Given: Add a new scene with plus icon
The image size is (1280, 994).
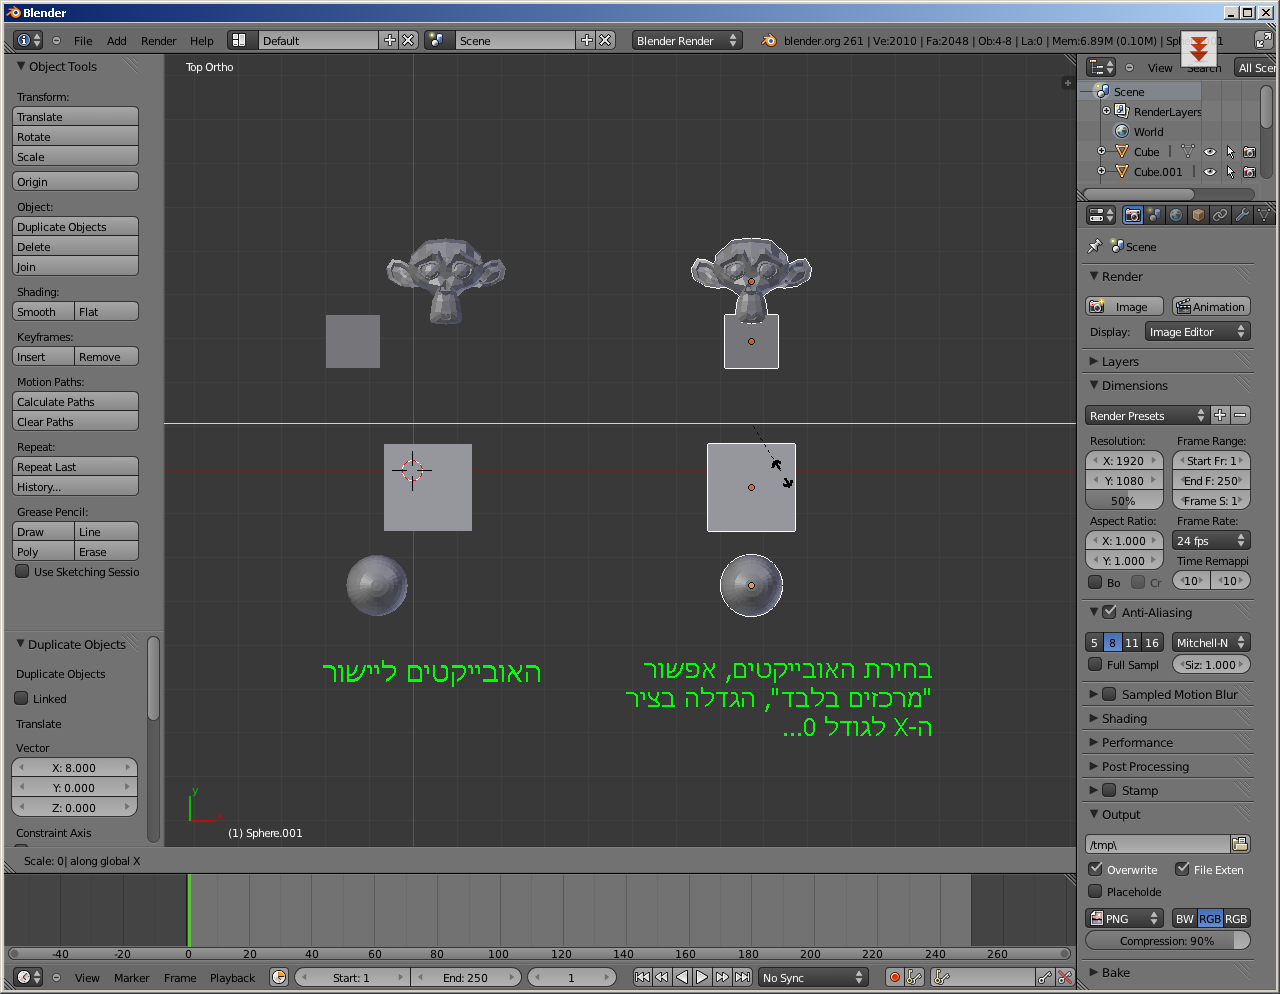Looking at the screenshot, I should click(x=587, y=40).
